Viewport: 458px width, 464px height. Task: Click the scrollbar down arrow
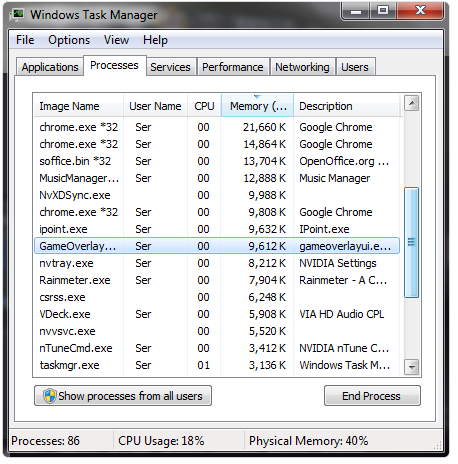coord(412,367)
